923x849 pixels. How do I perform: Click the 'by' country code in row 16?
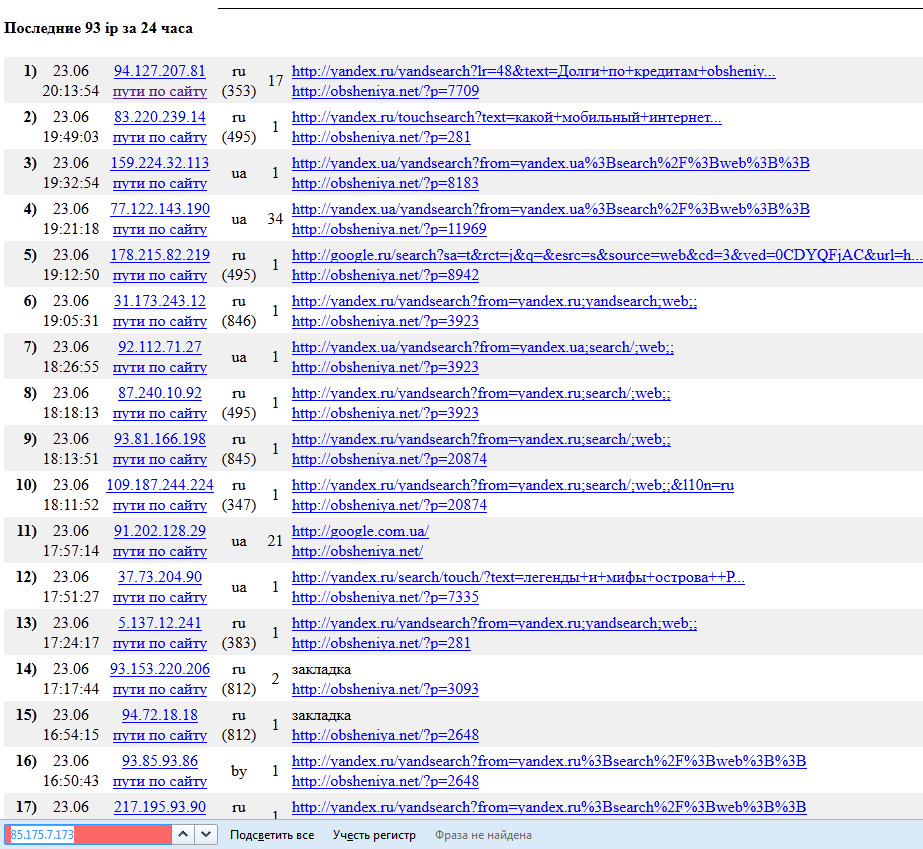(238, 771)
